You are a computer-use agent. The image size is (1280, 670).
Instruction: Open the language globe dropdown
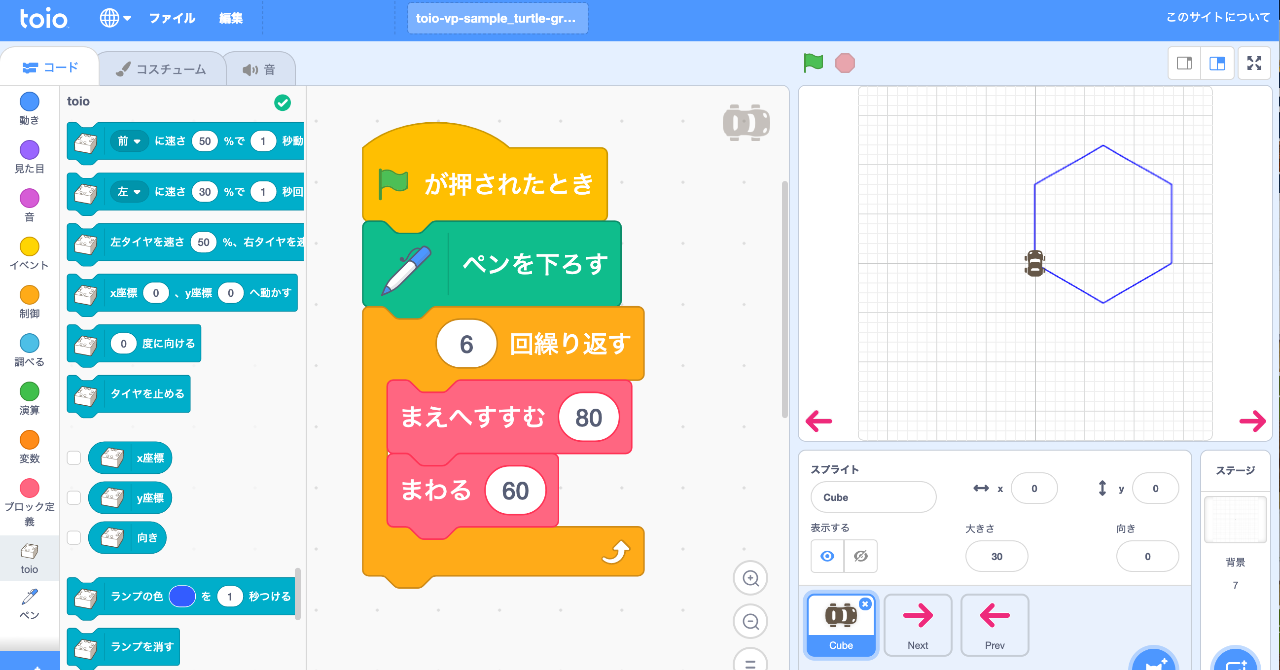click(x=116, y=18)
